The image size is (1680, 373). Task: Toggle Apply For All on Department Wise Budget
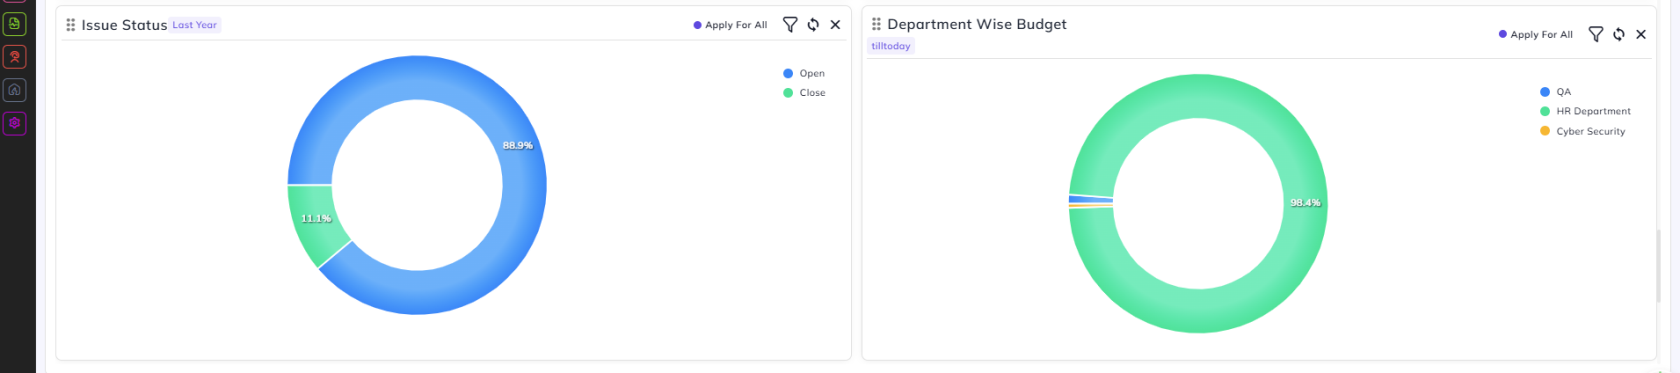coord(1536,34)
